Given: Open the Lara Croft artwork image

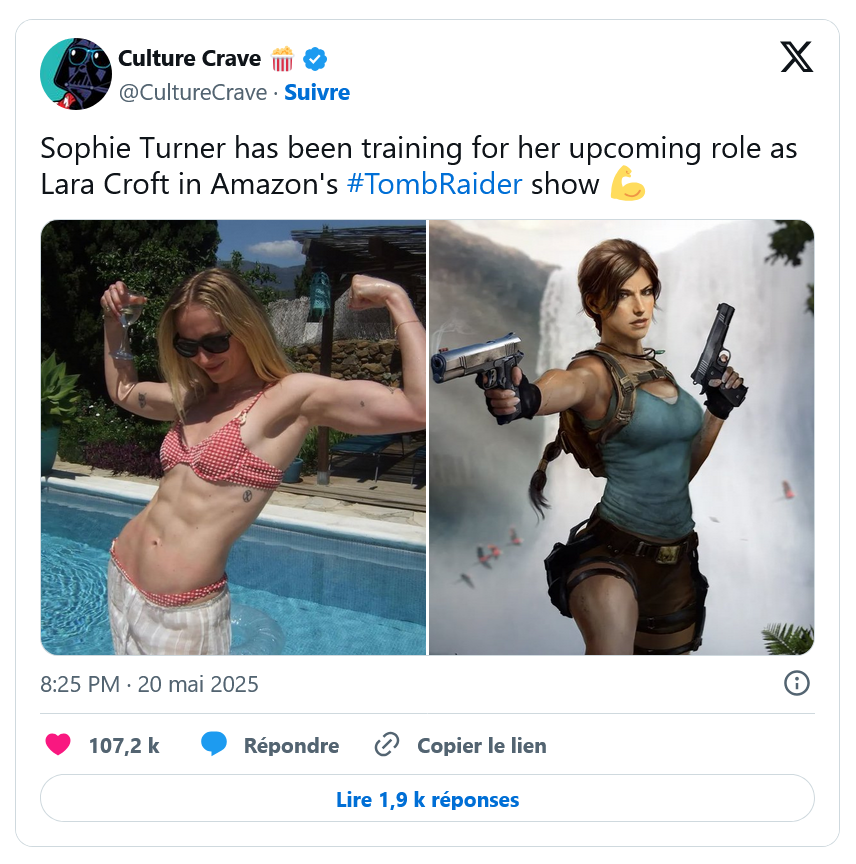Looking at the screenshot, I should [x=622, y=437].
